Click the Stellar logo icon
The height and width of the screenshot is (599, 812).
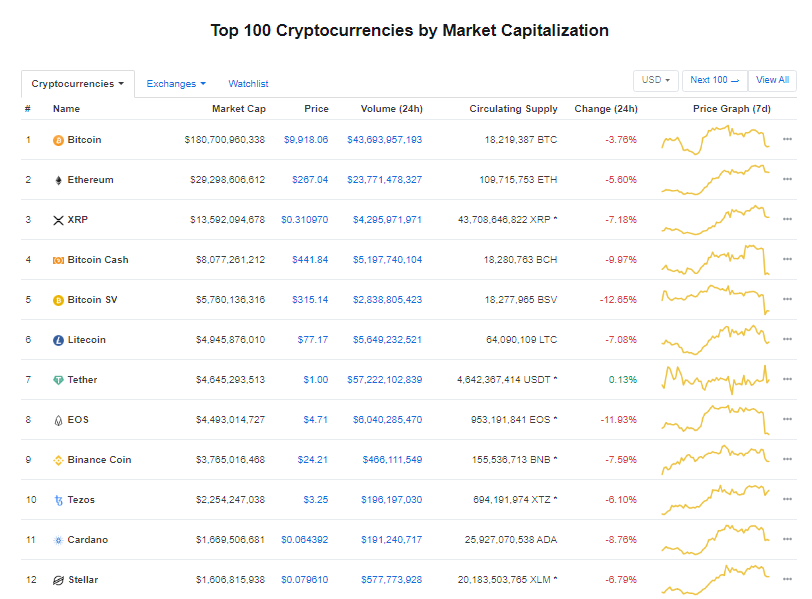coord(59,580)
